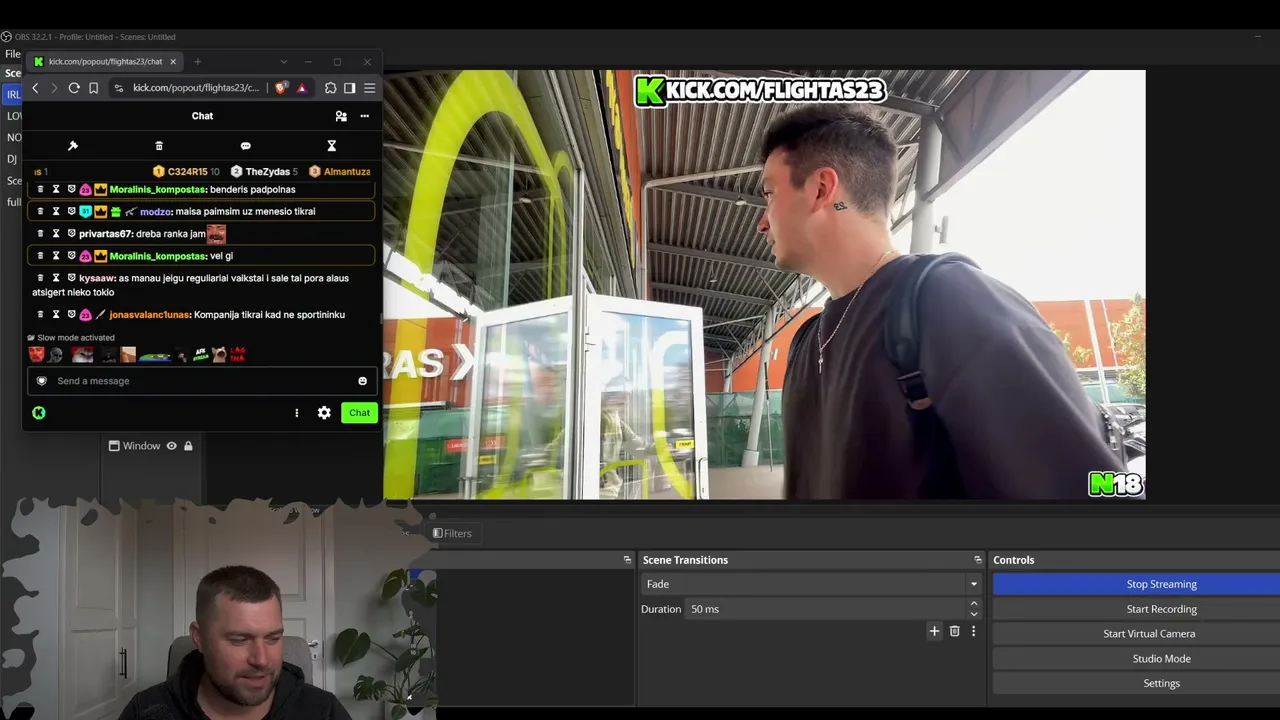Delete jonasvalanc1unas's chat message
This screenshot has height=720, width=1280.
click(40, 315)
